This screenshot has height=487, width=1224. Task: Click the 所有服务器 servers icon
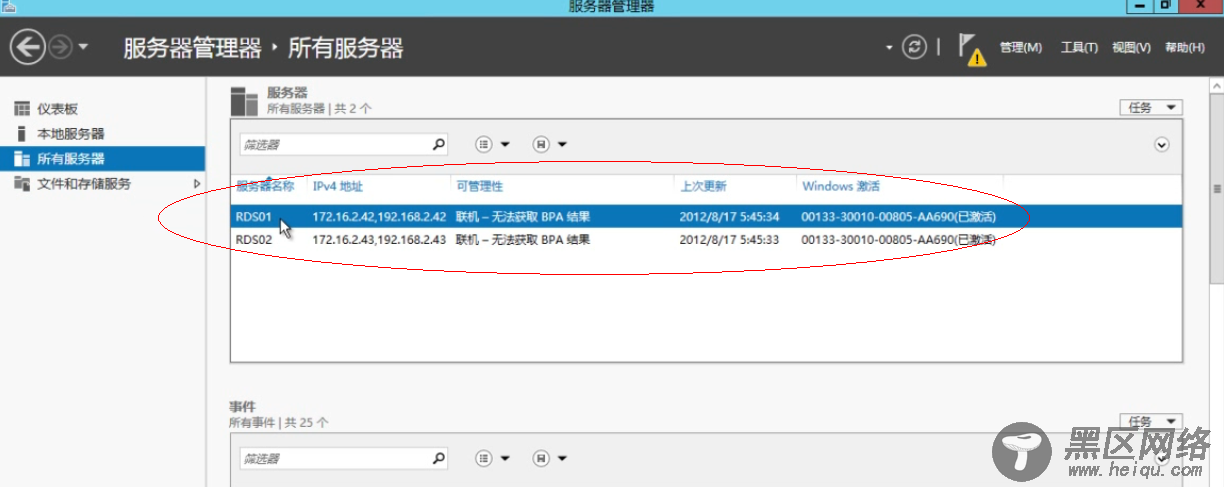tap(20, 159)
